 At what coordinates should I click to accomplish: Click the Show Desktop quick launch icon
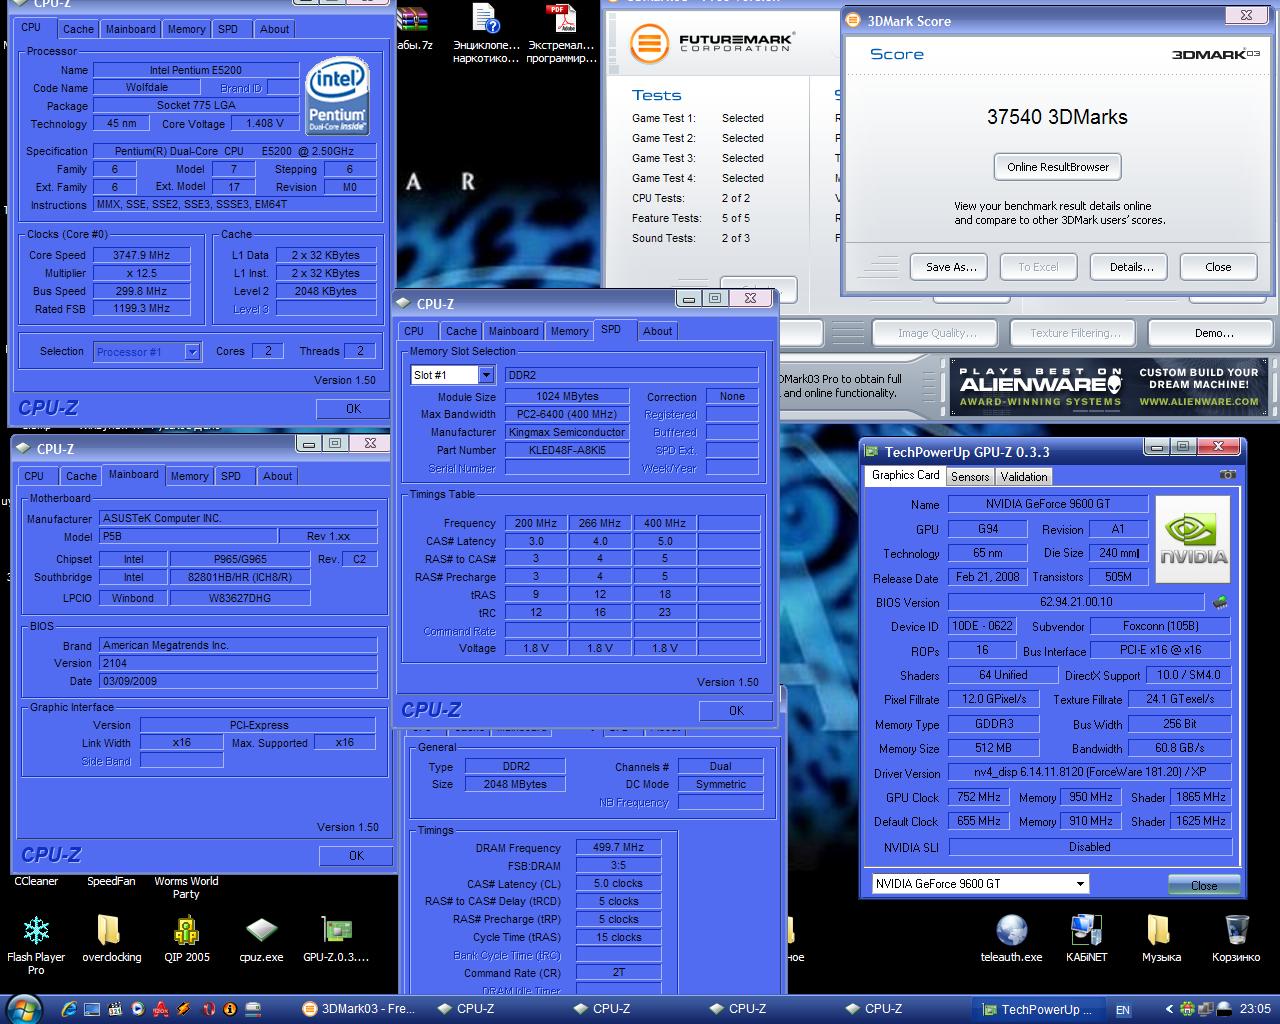coord(92,1009)
